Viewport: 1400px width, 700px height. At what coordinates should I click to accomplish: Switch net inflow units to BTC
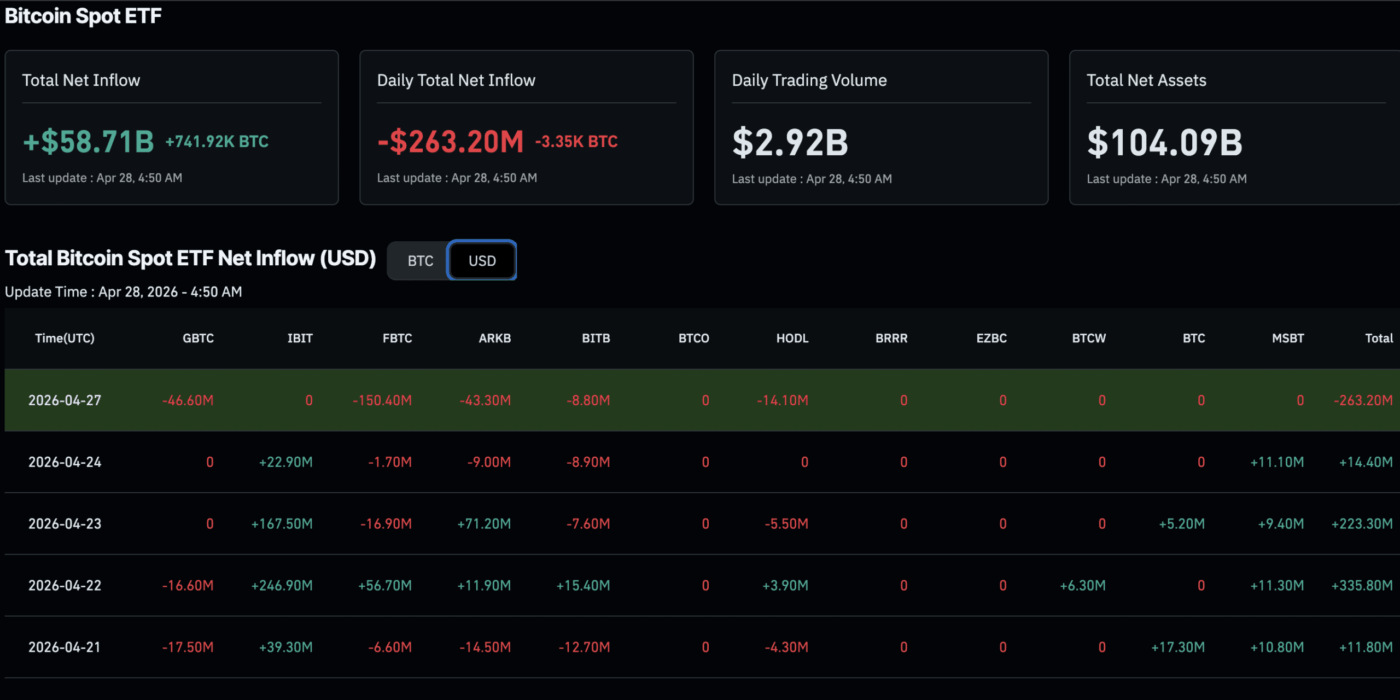pos(420,261)
